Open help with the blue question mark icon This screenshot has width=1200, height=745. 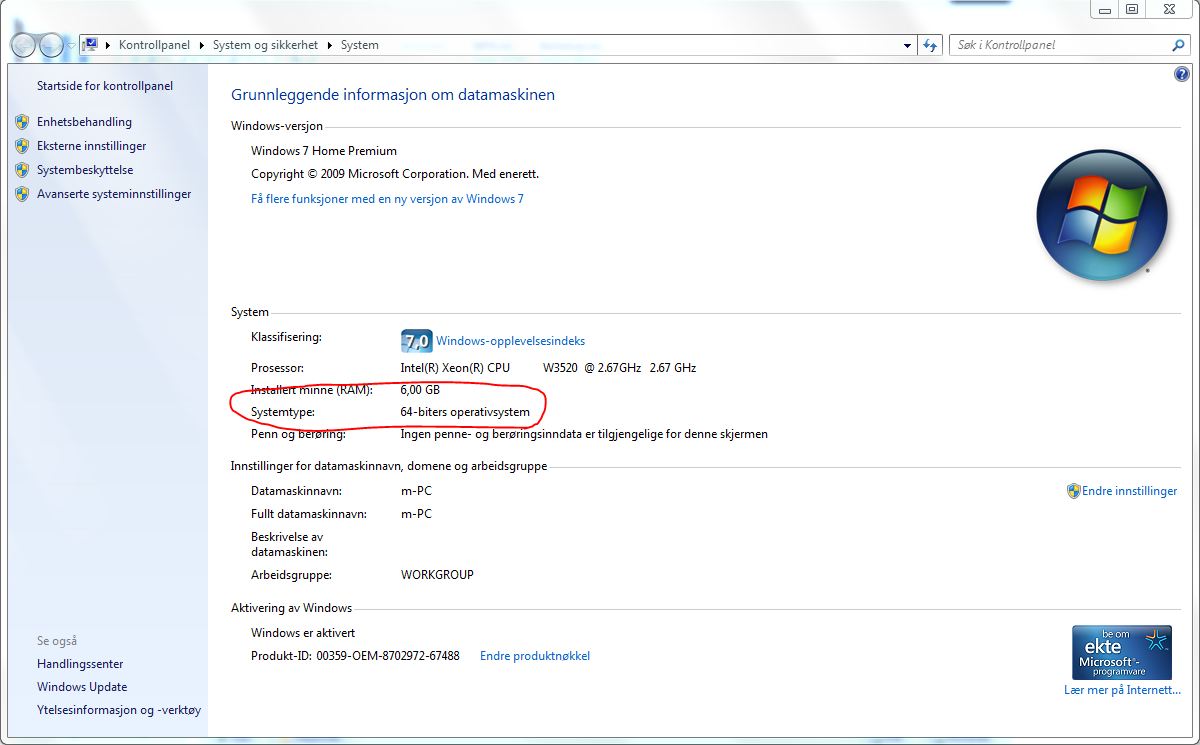point(1183,75)
